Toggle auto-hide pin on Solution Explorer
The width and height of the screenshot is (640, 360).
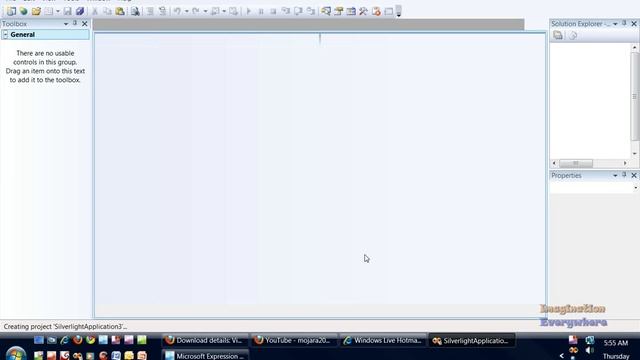point(624,24)
